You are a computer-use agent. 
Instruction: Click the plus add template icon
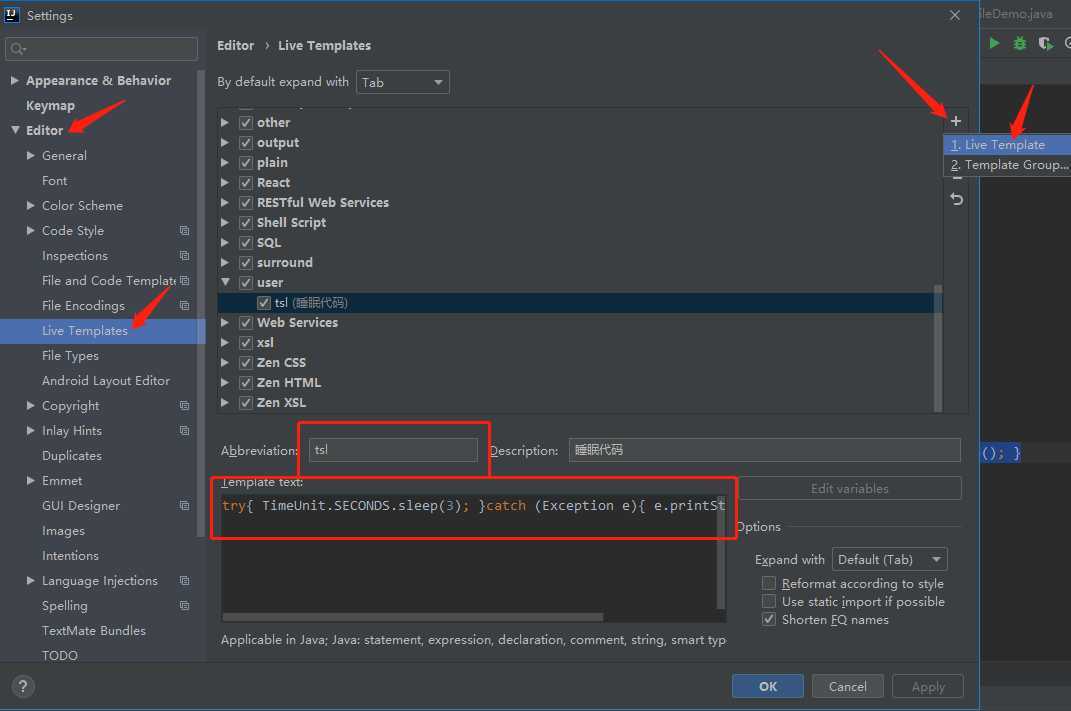956,121
